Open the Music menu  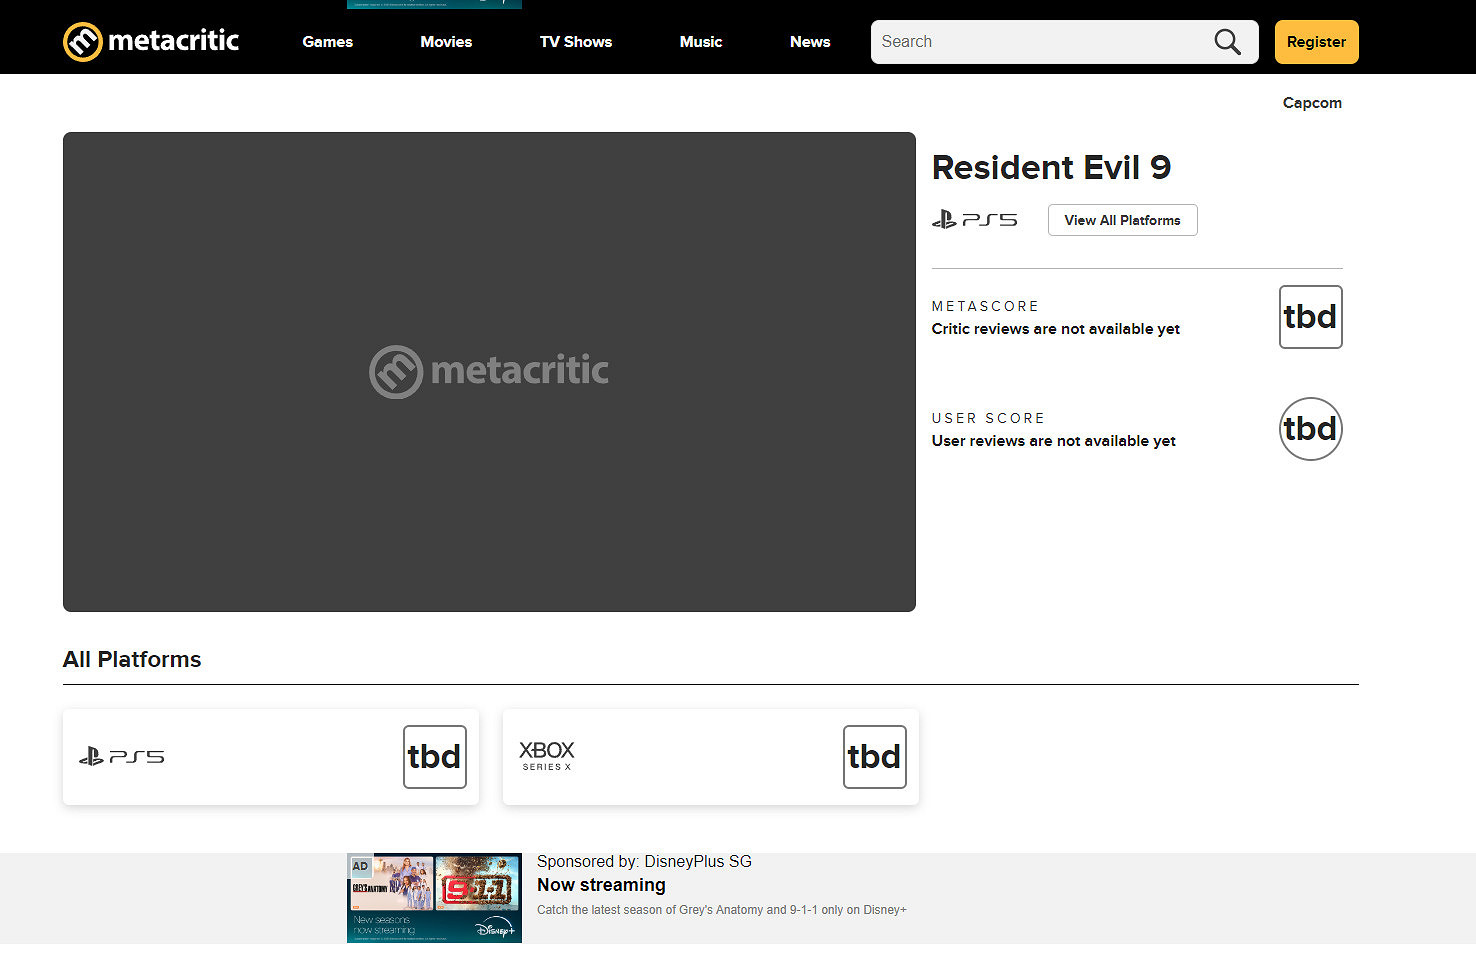tap(700, 42)
